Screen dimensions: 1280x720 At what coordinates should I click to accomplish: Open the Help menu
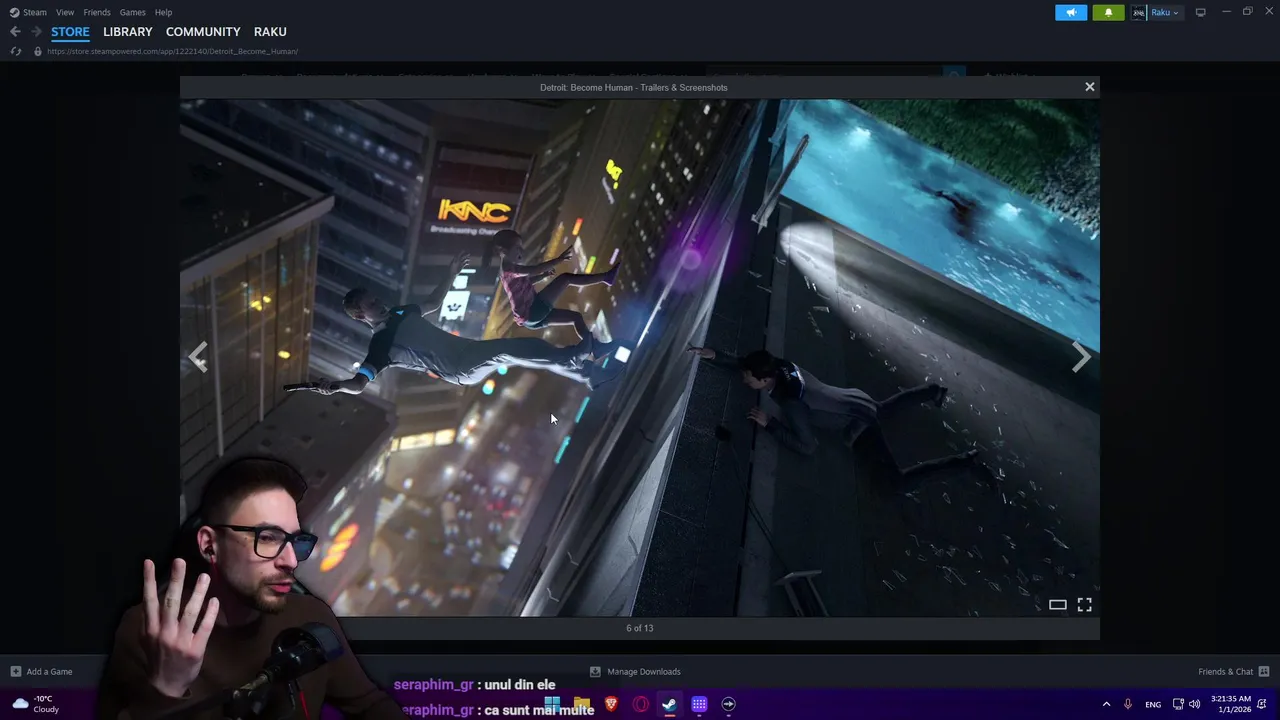[x=163, y=12]
